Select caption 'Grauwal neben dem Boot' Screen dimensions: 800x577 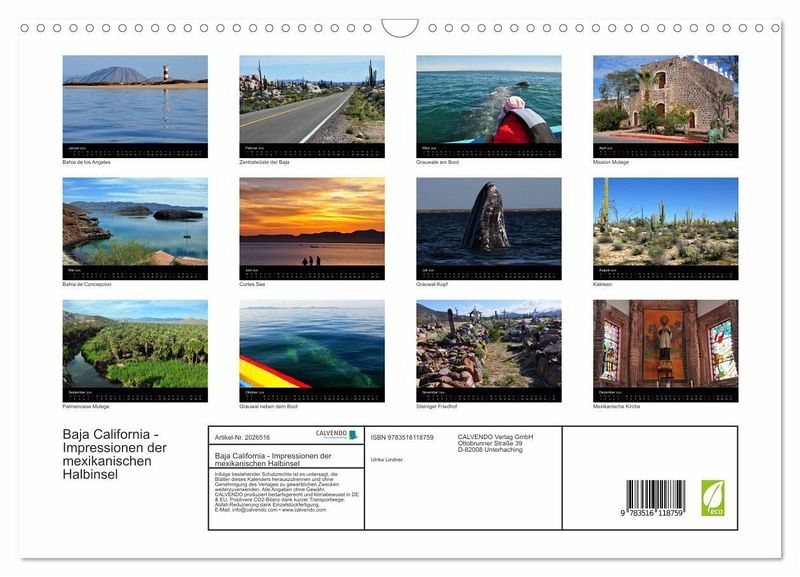(268, 407)
